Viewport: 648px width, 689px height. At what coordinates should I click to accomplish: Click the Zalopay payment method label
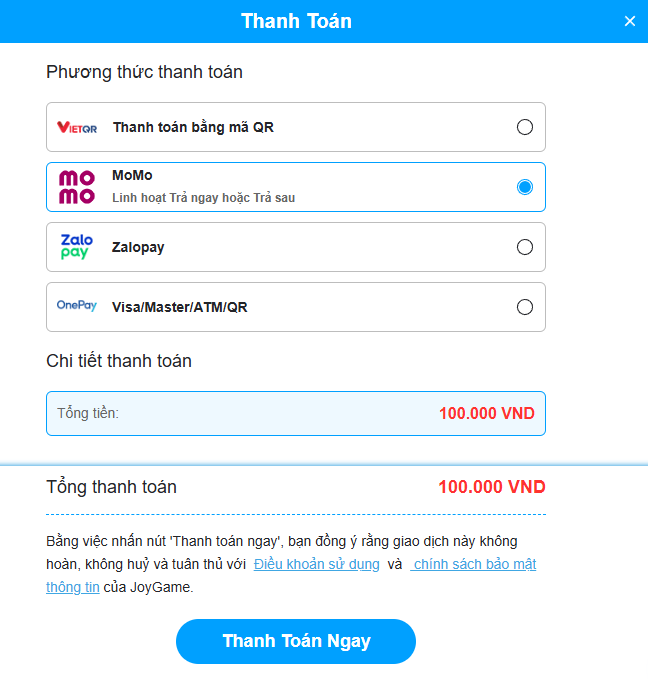click(x=138, y=247)
